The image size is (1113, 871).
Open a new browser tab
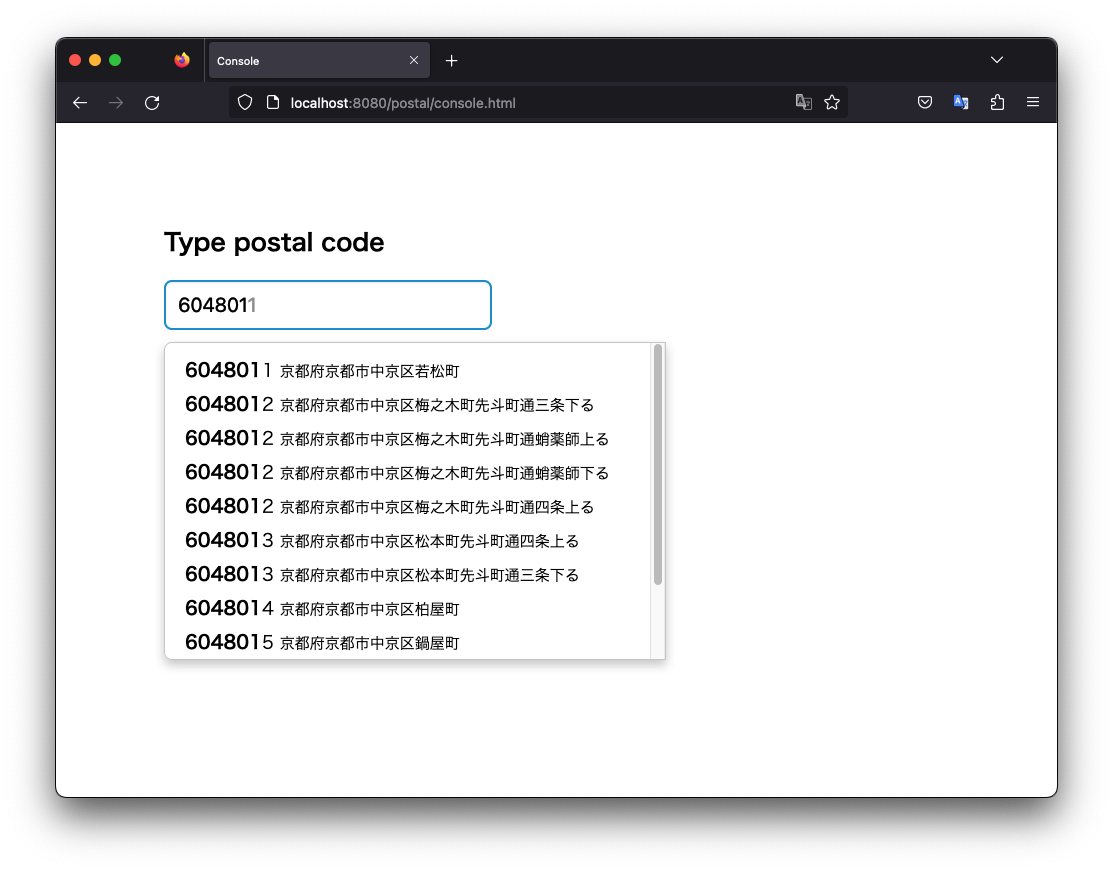pyautogui.click(x=451, y=60)
